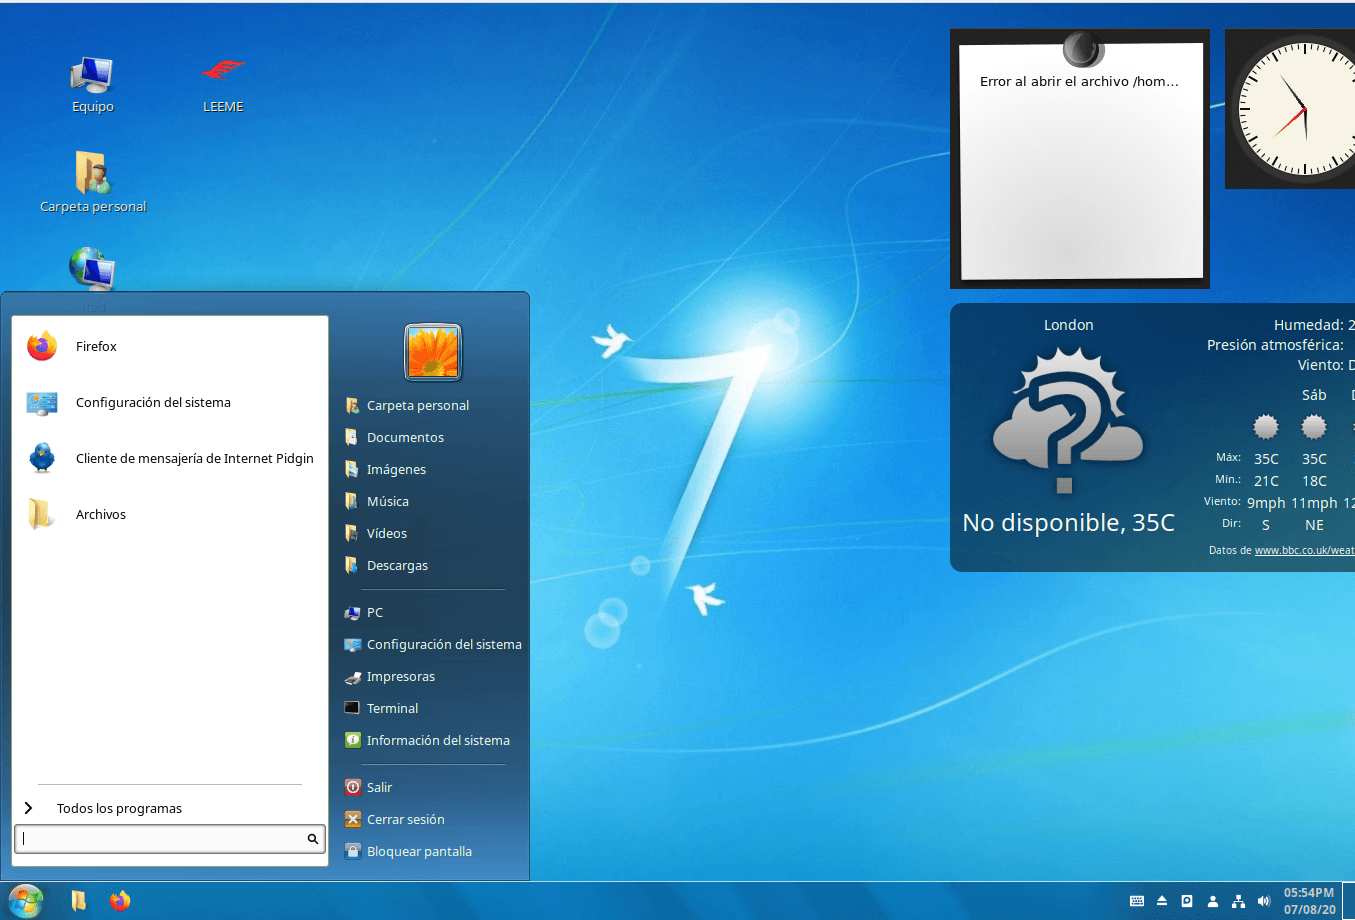Click the user account tray icon
This screenshot has height=920, width=1355.
(x=1213, y=901)
